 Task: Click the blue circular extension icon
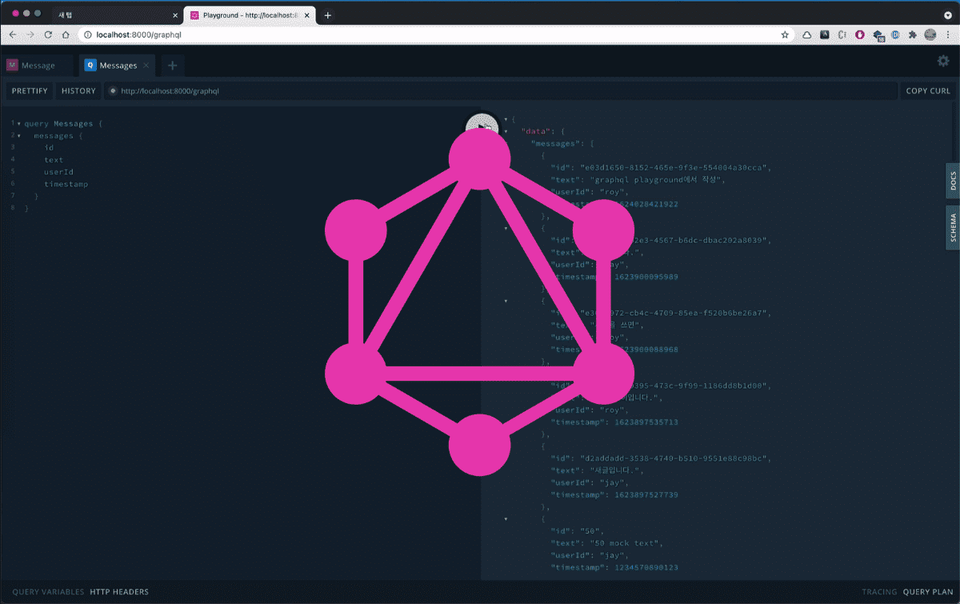pyautogui.click(x=895, y=35)
